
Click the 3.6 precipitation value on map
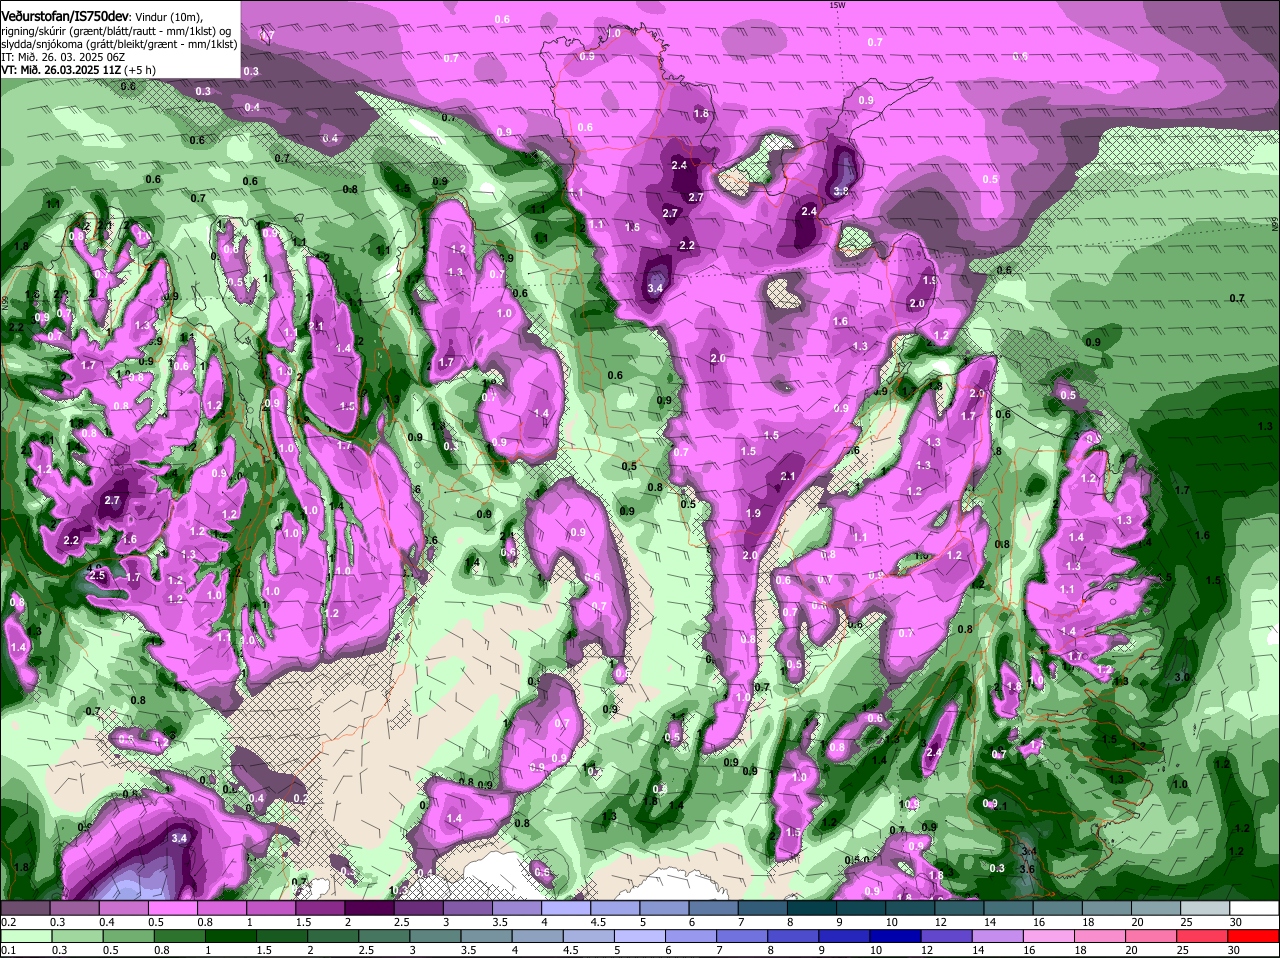pos(1026,869)
